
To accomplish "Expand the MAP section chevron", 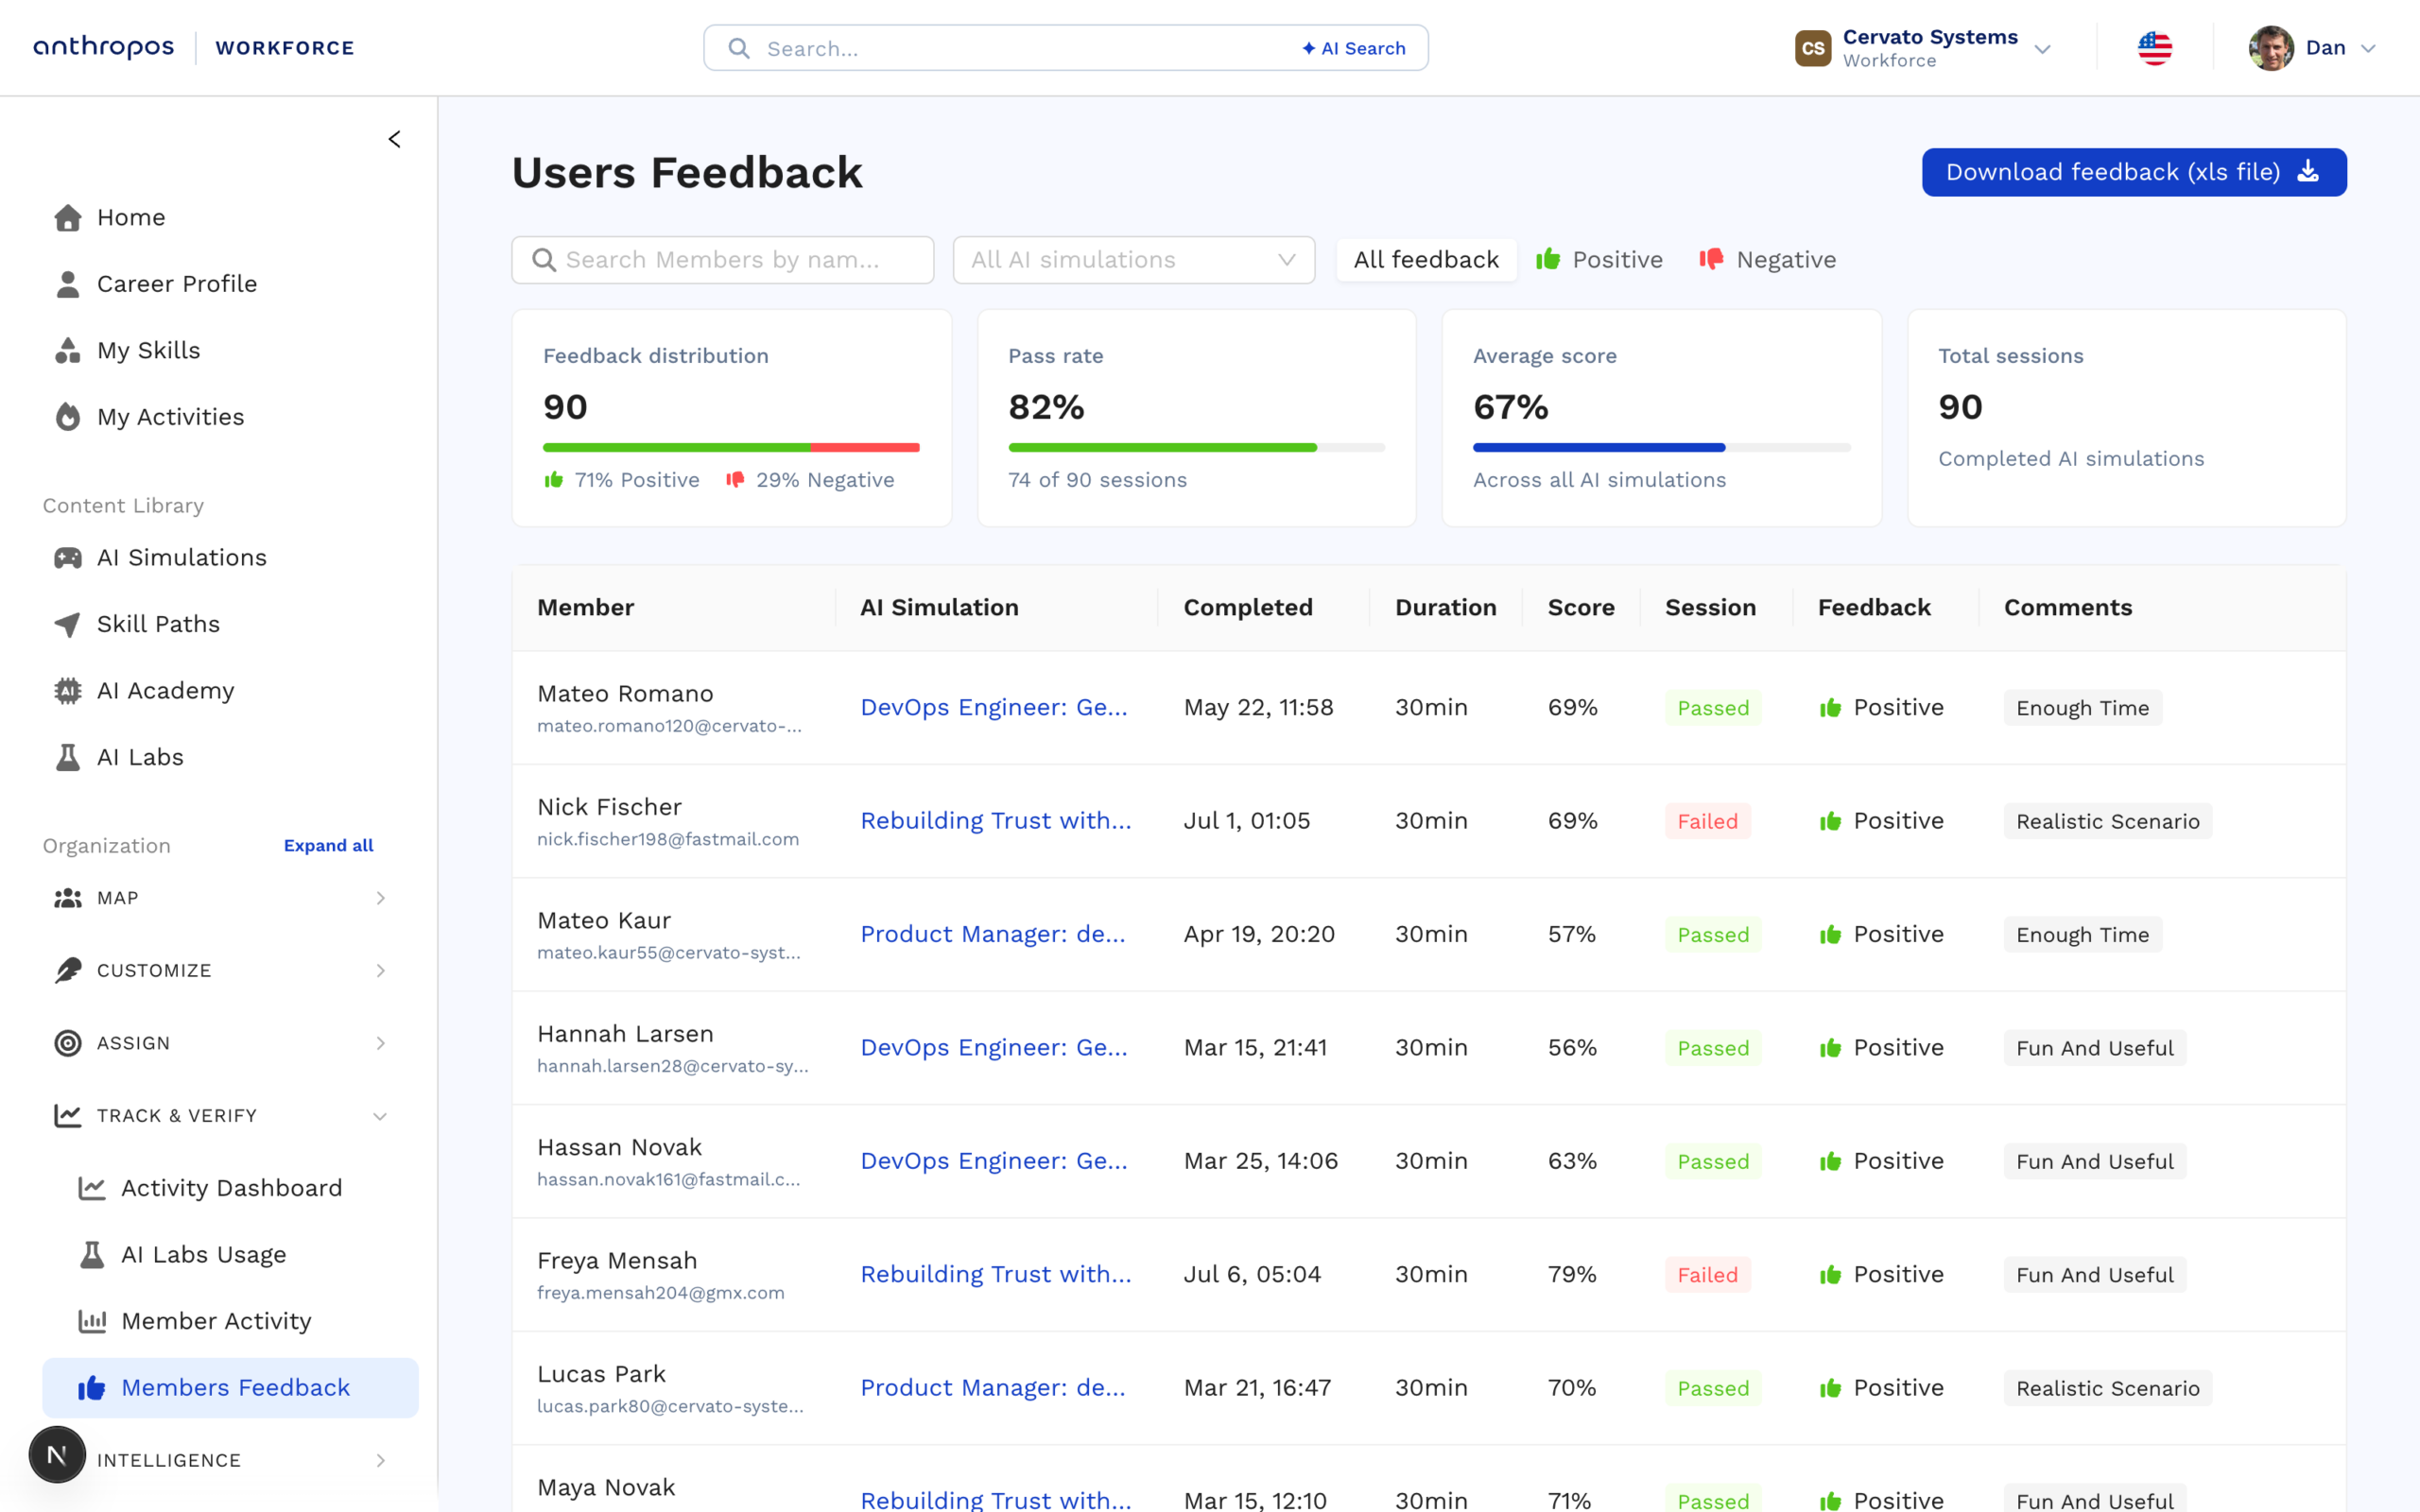I will click(380, 898).
